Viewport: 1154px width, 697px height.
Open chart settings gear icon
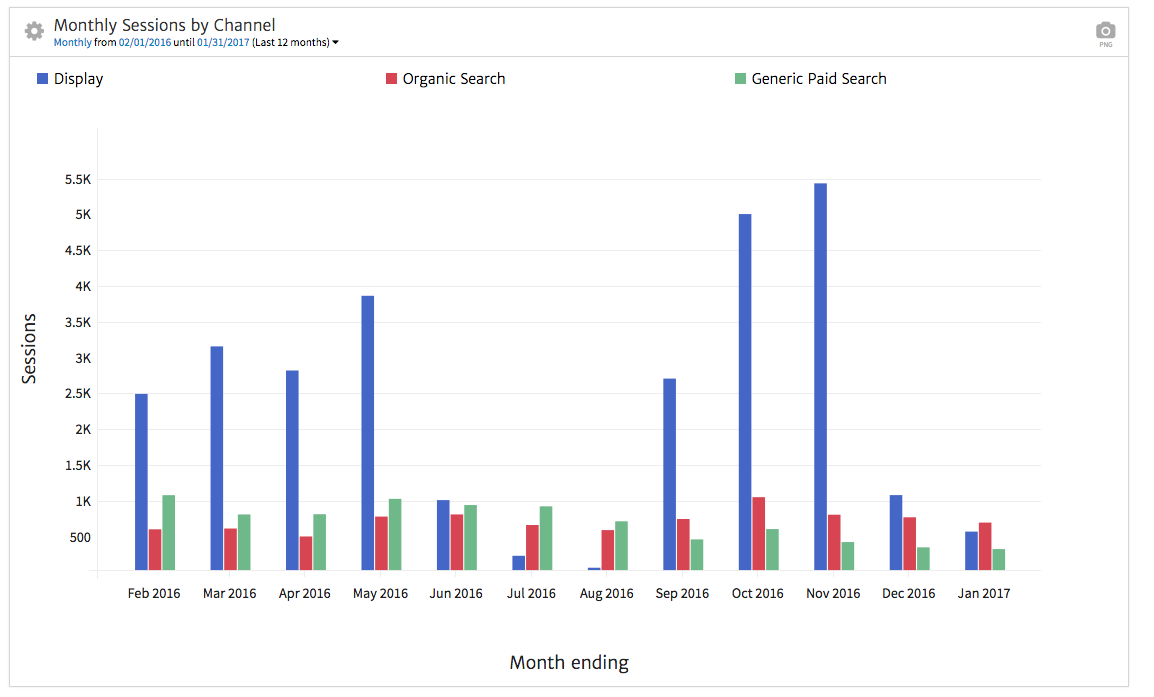tap(34, 31)
